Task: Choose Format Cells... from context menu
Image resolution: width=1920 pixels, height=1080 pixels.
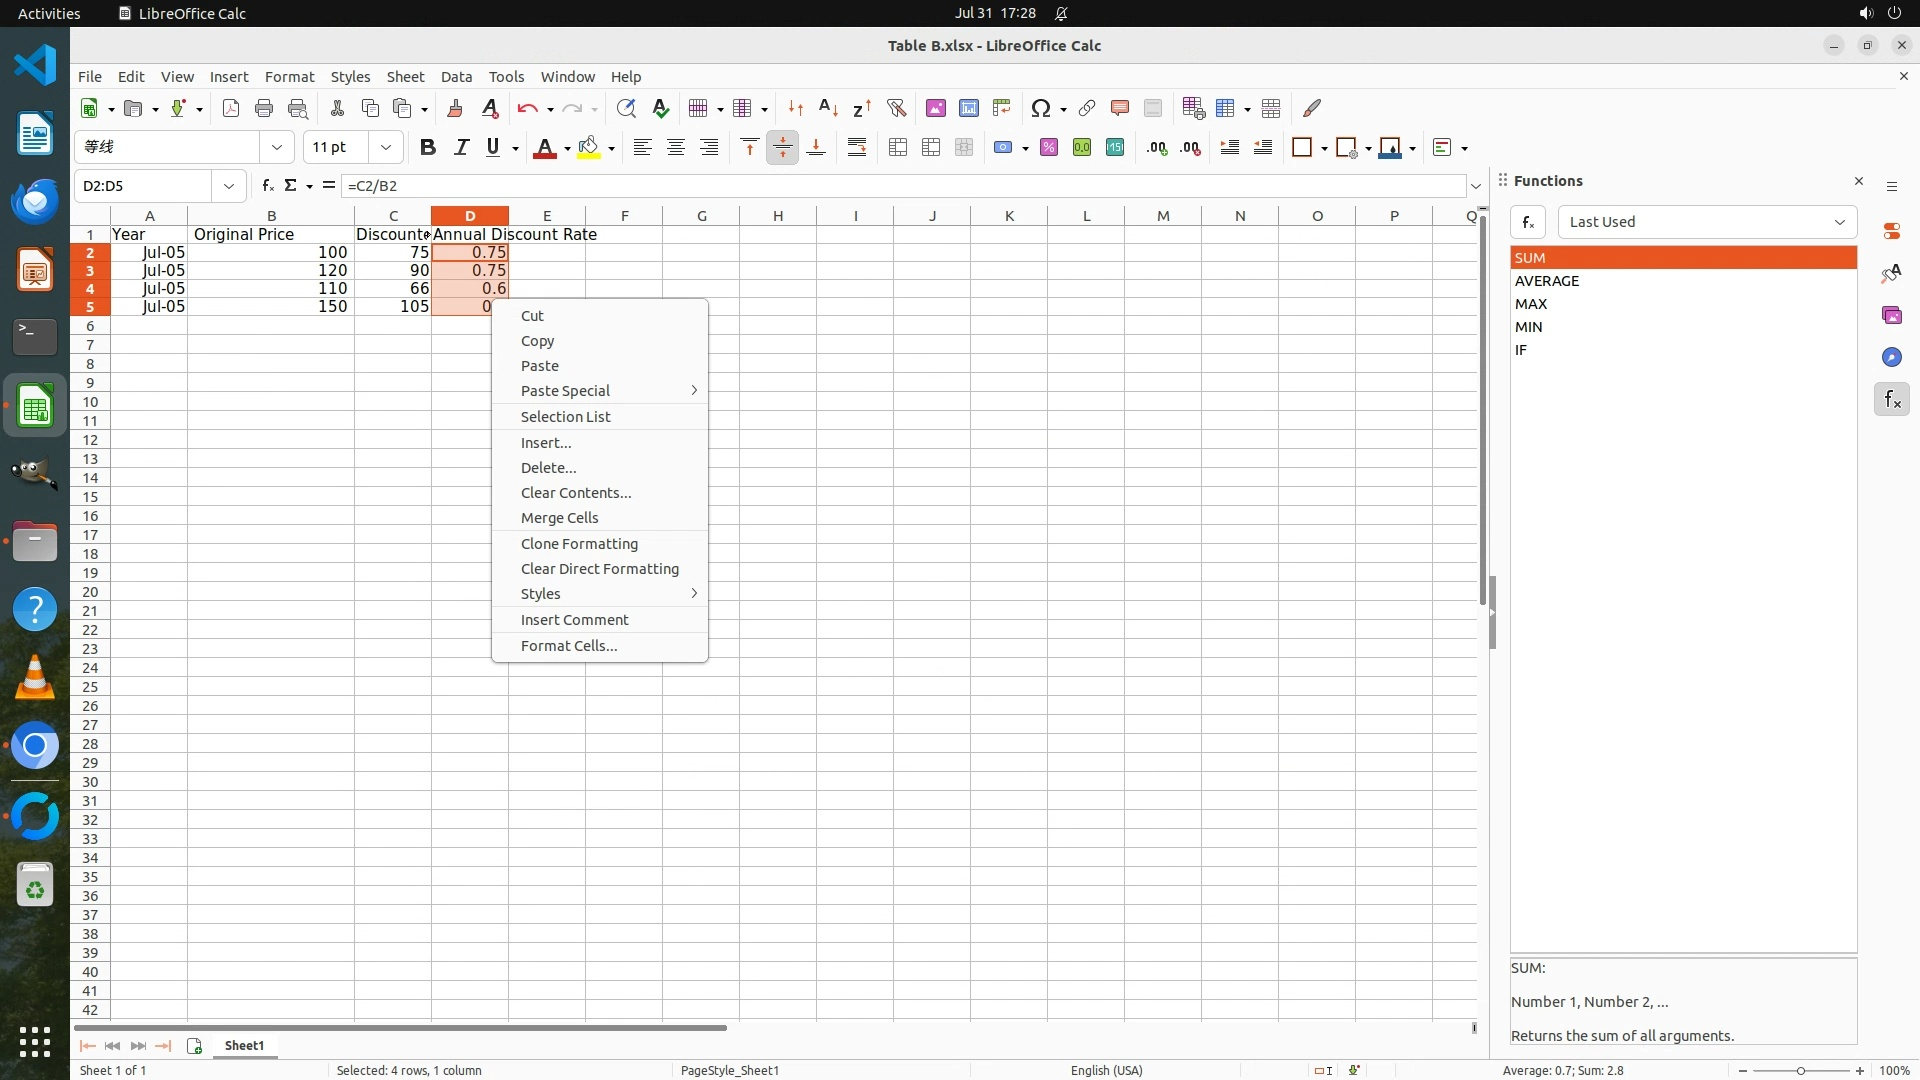Action: pyautogui.click(x=568, y=646)
